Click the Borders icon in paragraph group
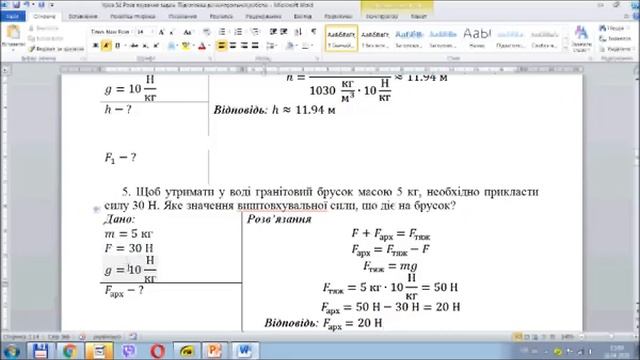 coord(305,46)
